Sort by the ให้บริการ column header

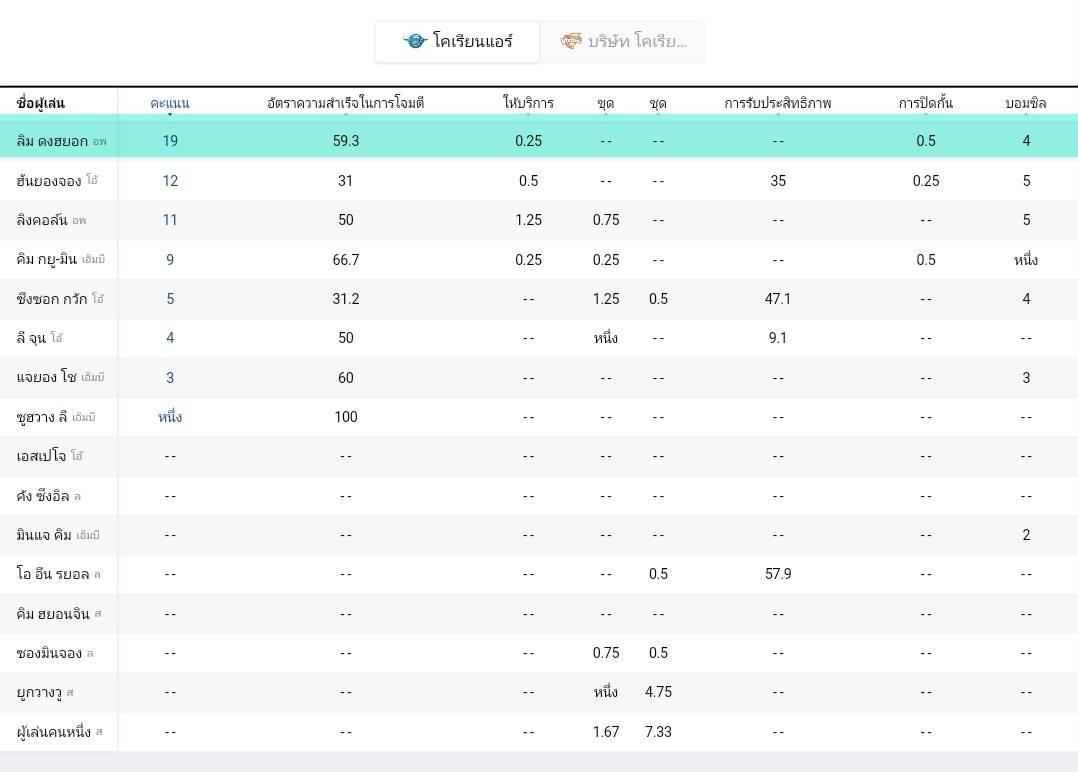pos(528,103)
